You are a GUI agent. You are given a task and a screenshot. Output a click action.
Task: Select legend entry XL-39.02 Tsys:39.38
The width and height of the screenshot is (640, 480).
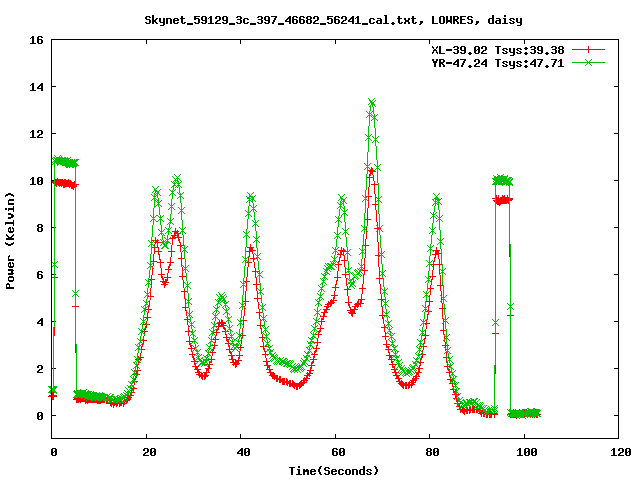(x=498, y=50)
